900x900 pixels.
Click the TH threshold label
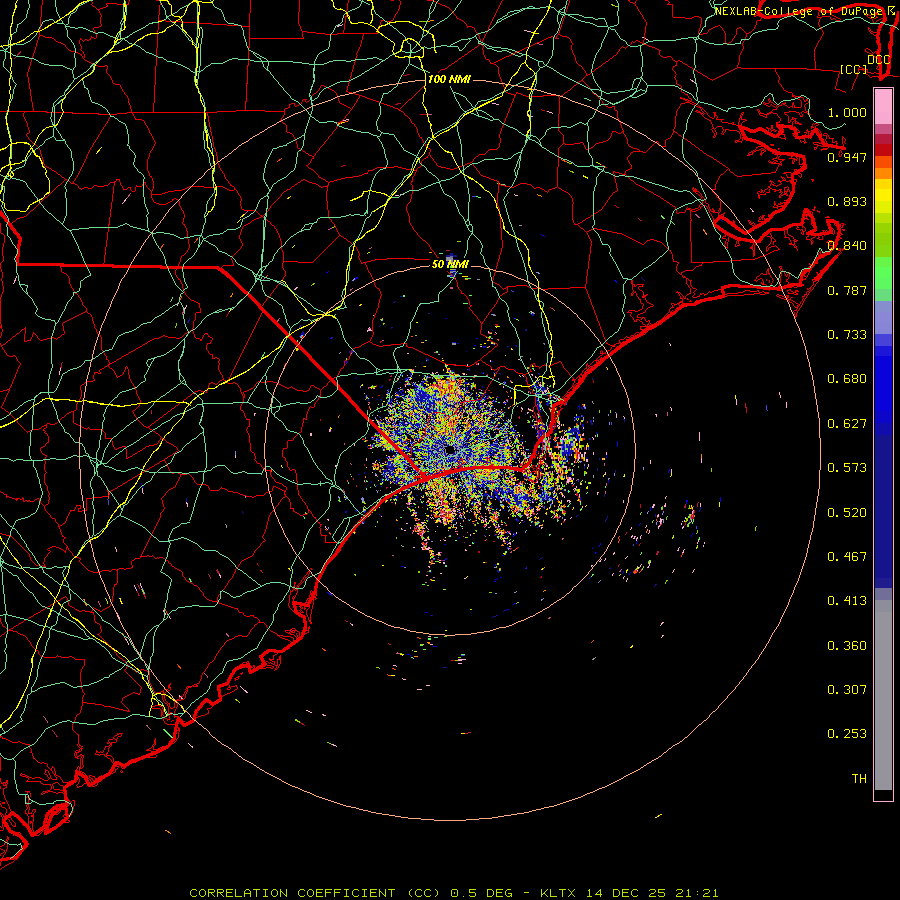pos(859,779)
